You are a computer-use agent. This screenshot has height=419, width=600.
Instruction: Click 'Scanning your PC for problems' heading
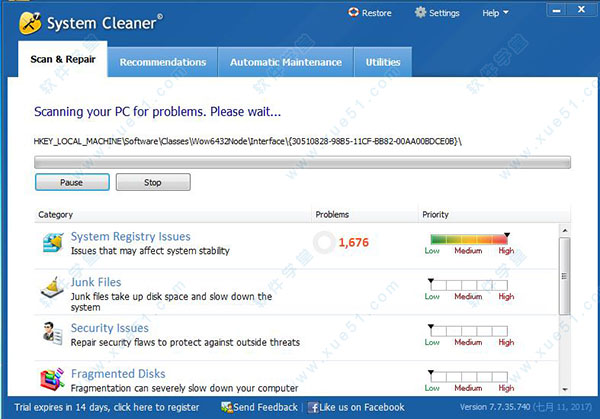[x=157, y=112]
